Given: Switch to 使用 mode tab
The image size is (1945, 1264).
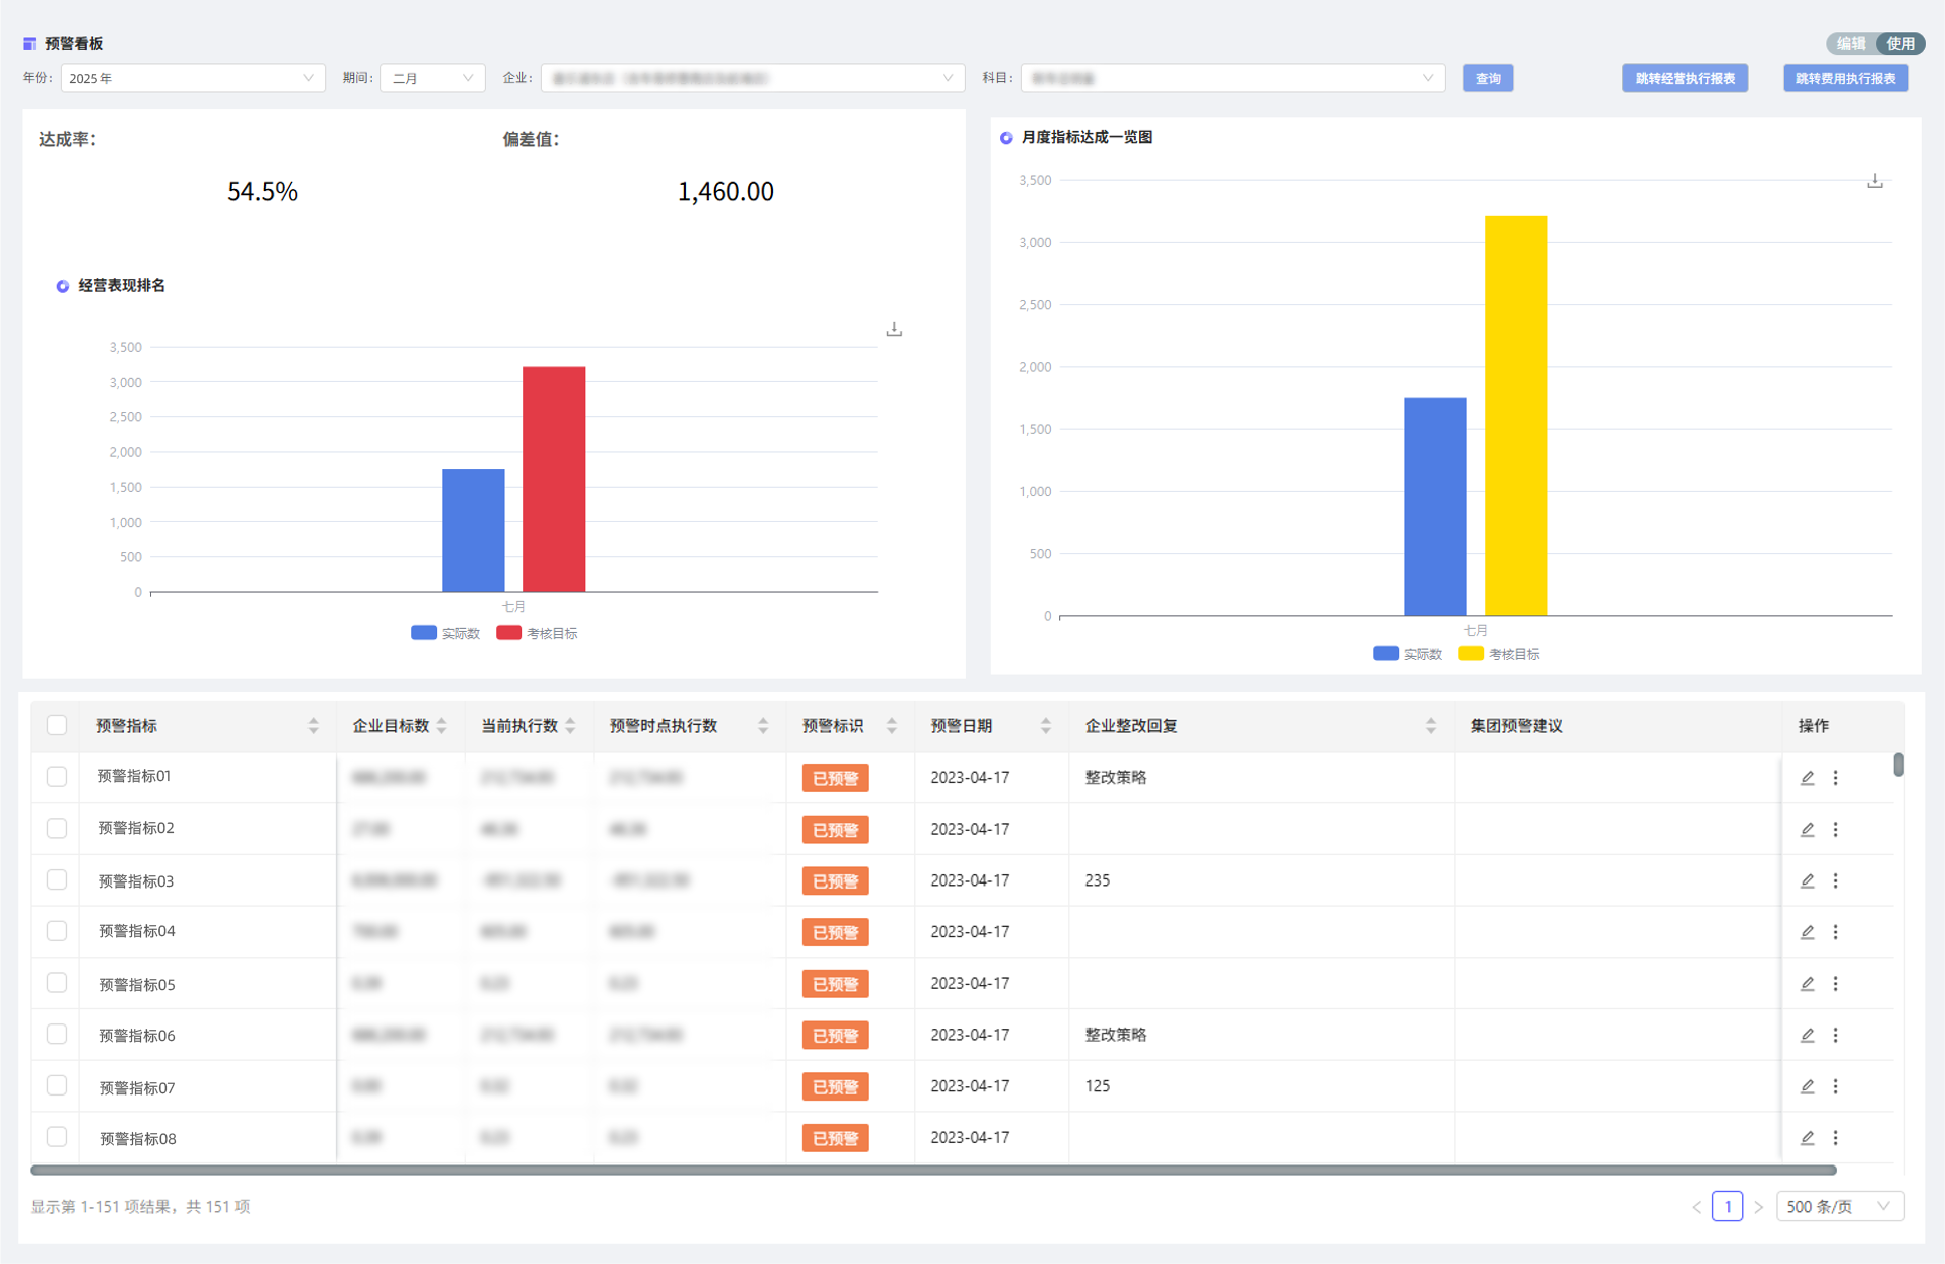Looking at the screenshot, I should pyautogui.click(x=1900, y=43).
